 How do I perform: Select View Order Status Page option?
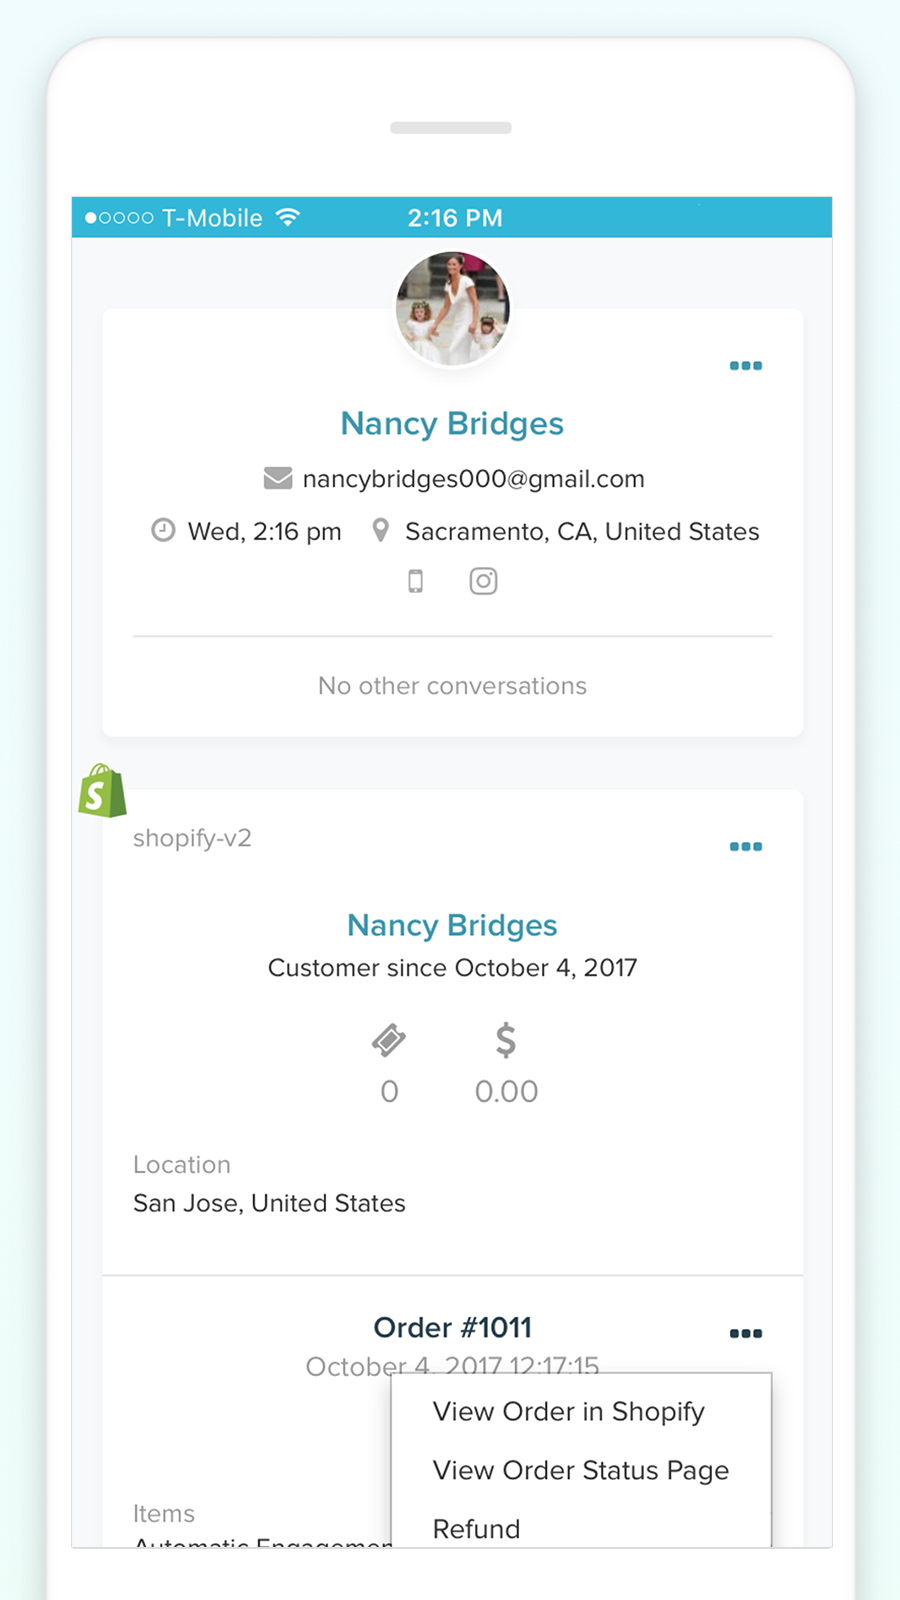580,1470
